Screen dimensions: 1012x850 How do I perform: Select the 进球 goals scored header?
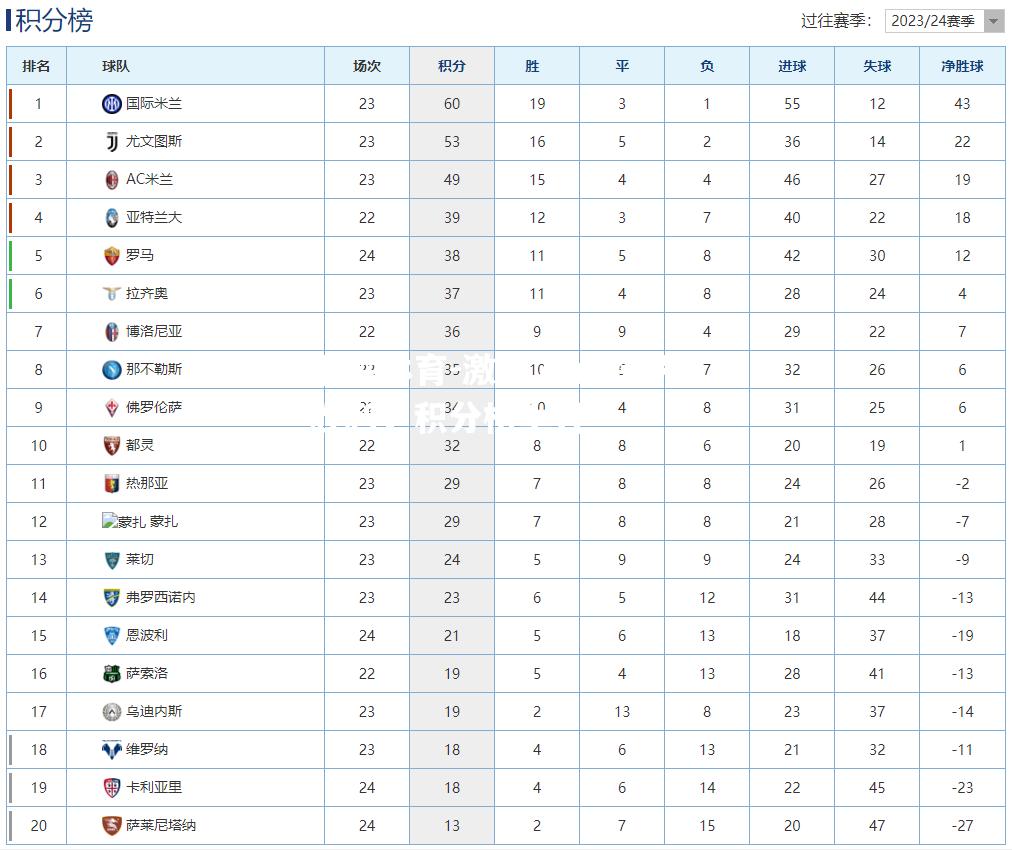coord(792,66)
